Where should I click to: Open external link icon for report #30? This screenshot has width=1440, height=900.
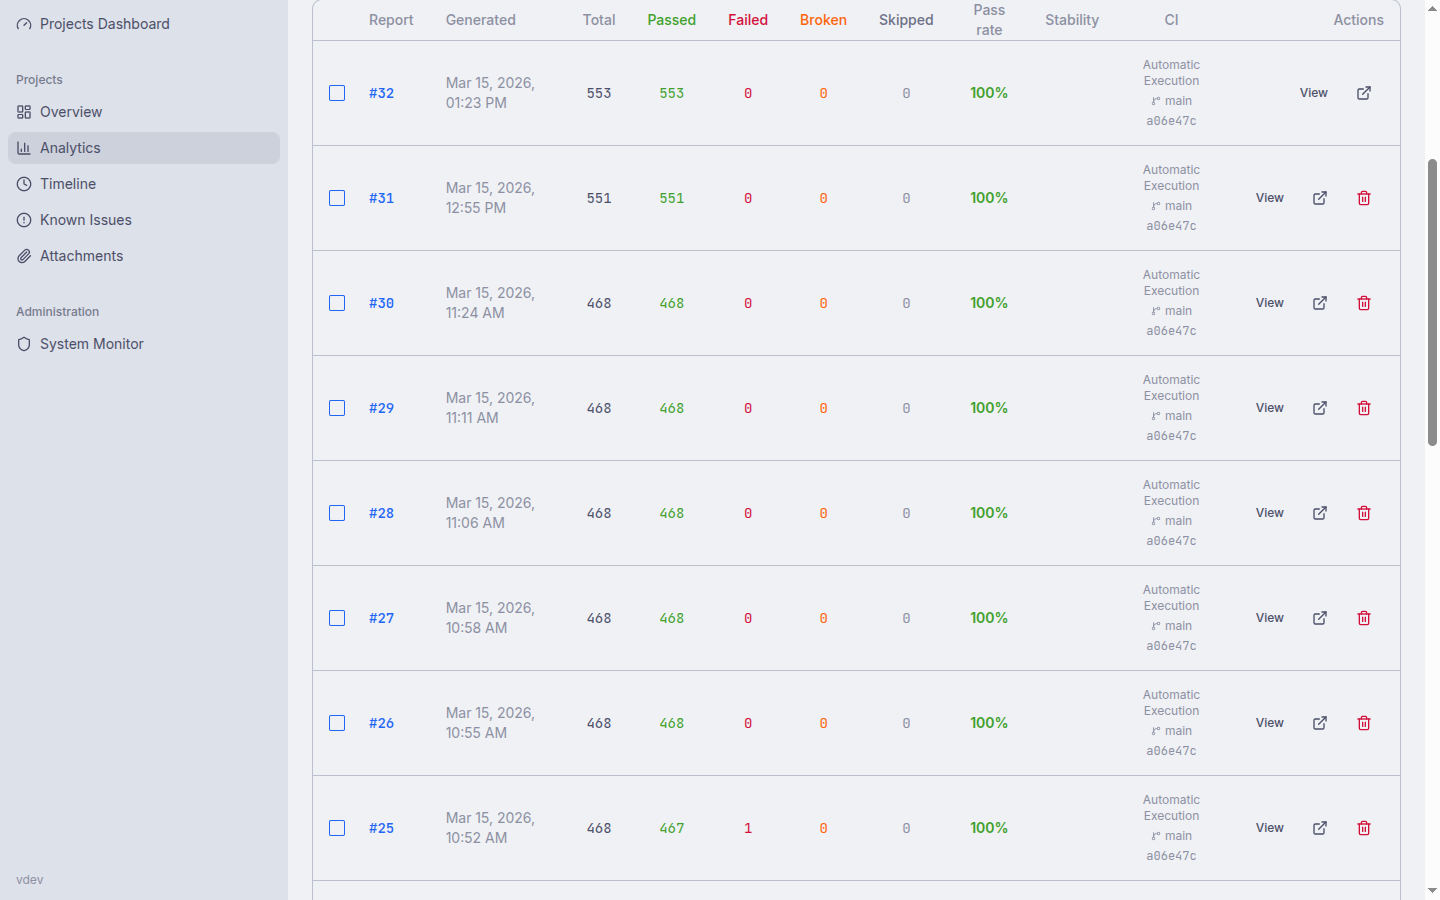(x=1320, y=303)
